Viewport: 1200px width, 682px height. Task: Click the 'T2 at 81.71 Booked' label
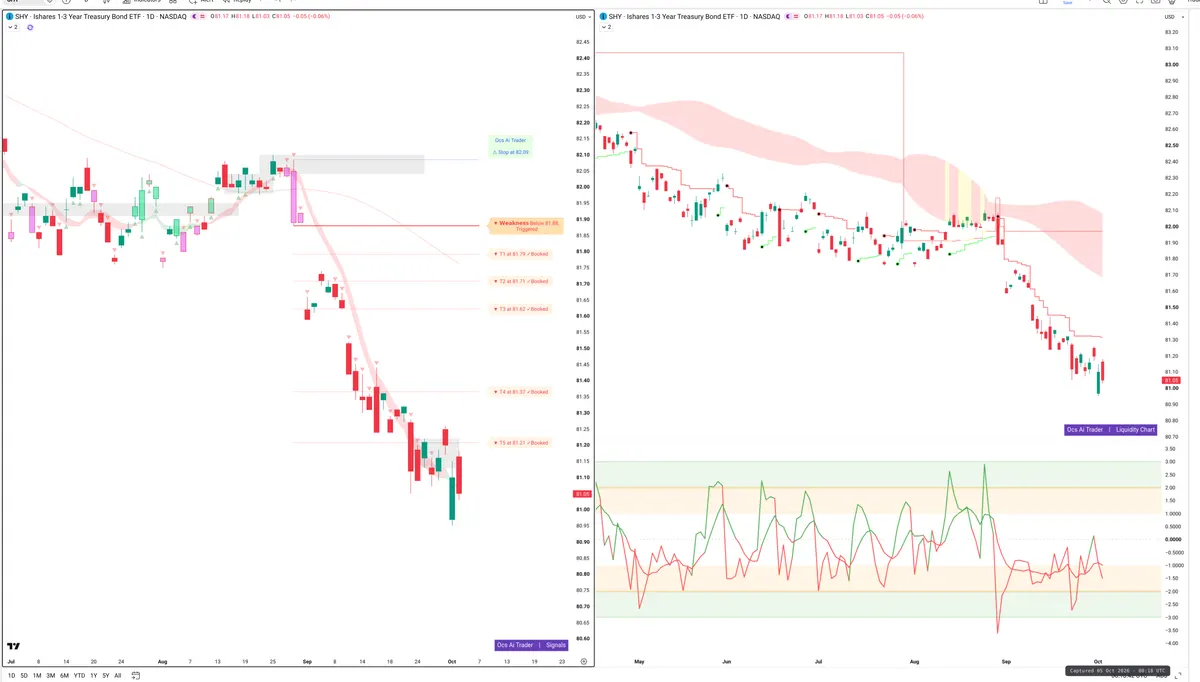[x=521, y=281]
